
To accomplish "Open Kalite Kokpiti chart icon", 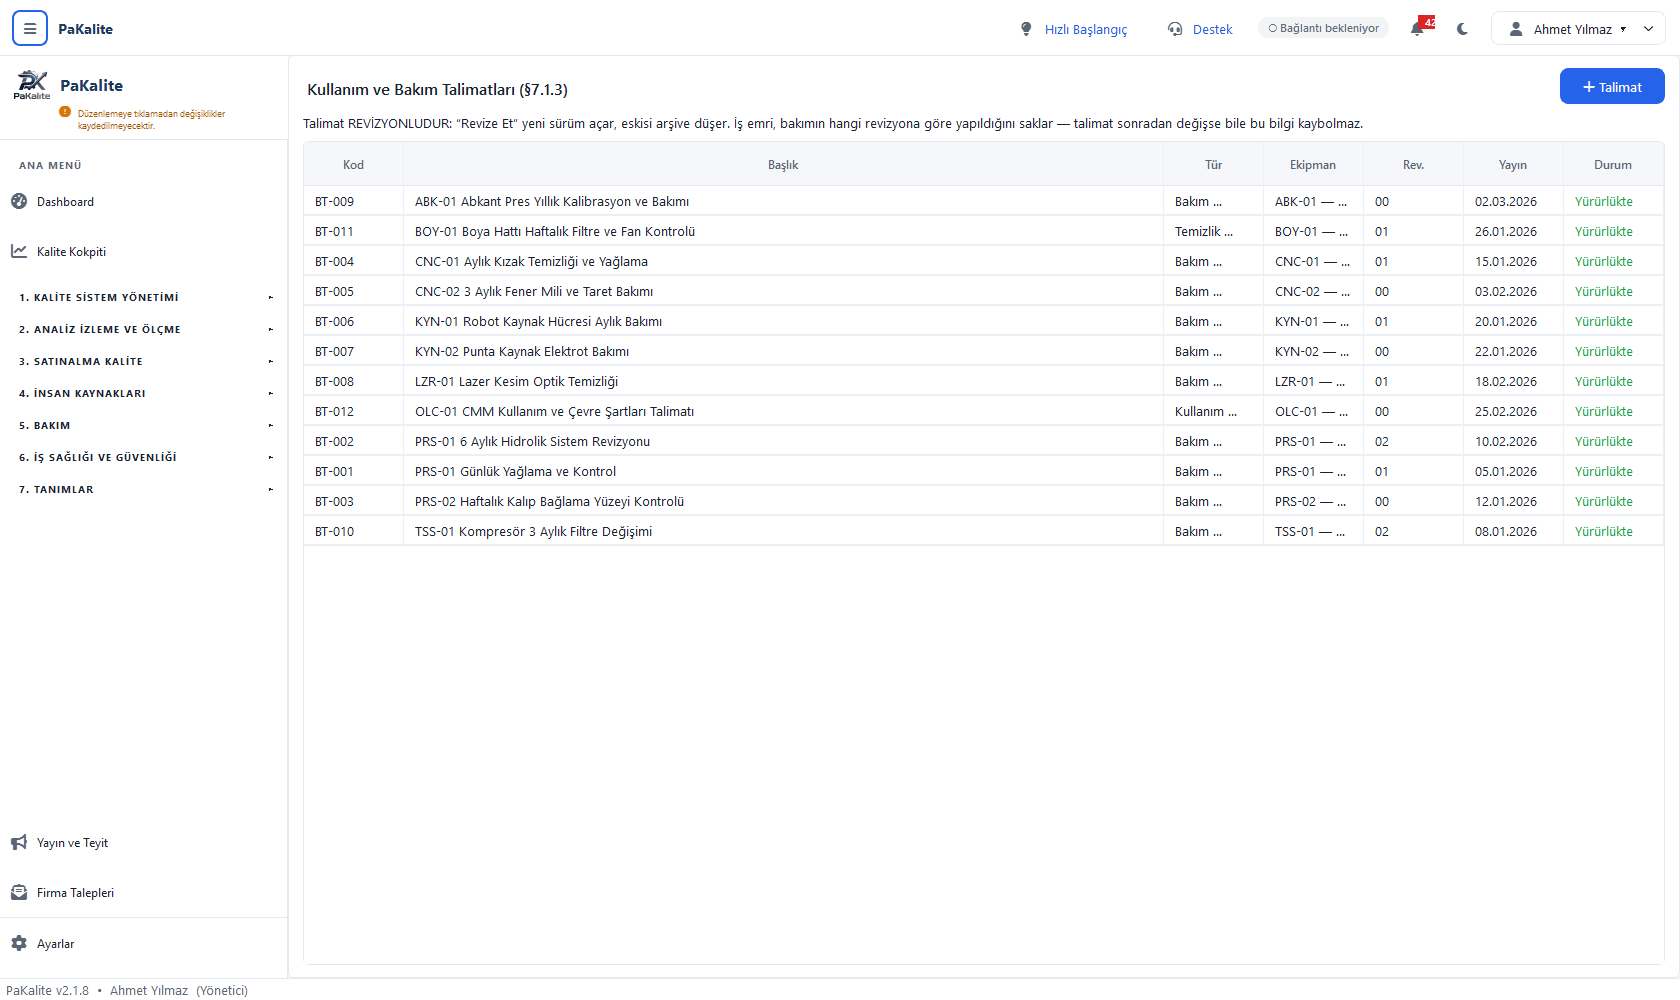I will [x=19, y=251].
